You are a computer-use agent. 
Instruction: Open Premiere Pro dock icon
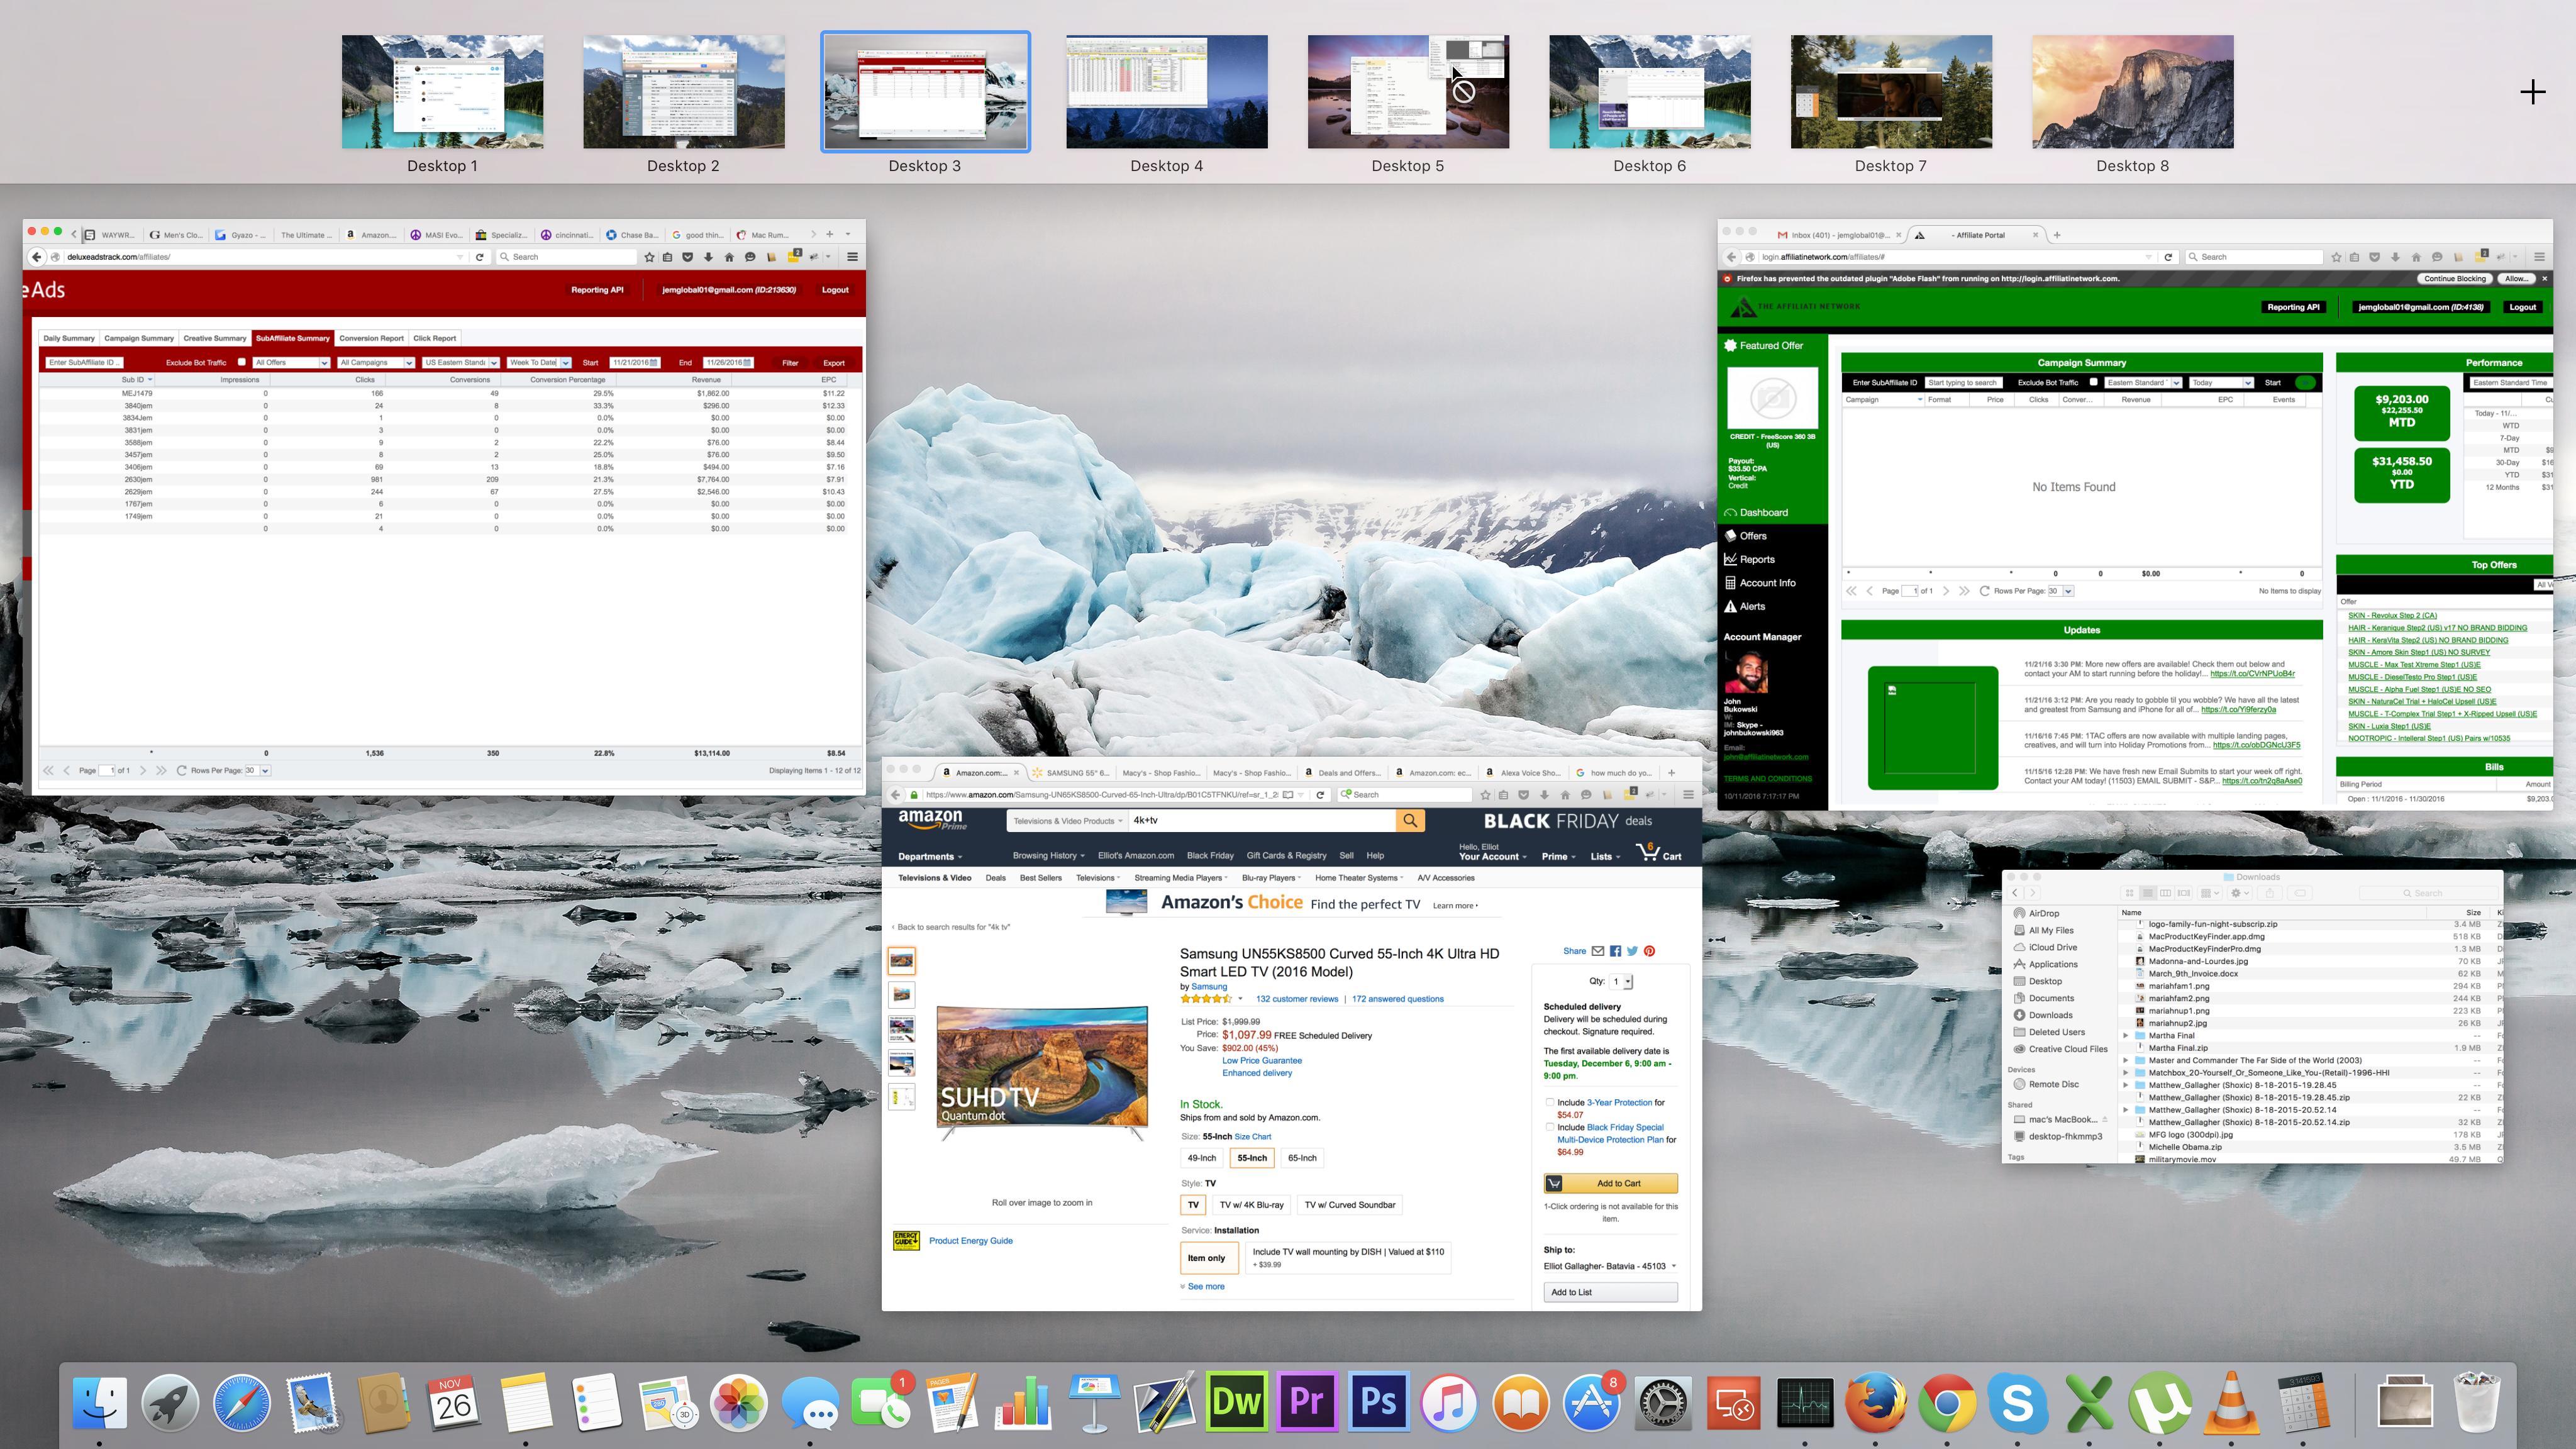pyautogui.click(x=1307, y=1401)
